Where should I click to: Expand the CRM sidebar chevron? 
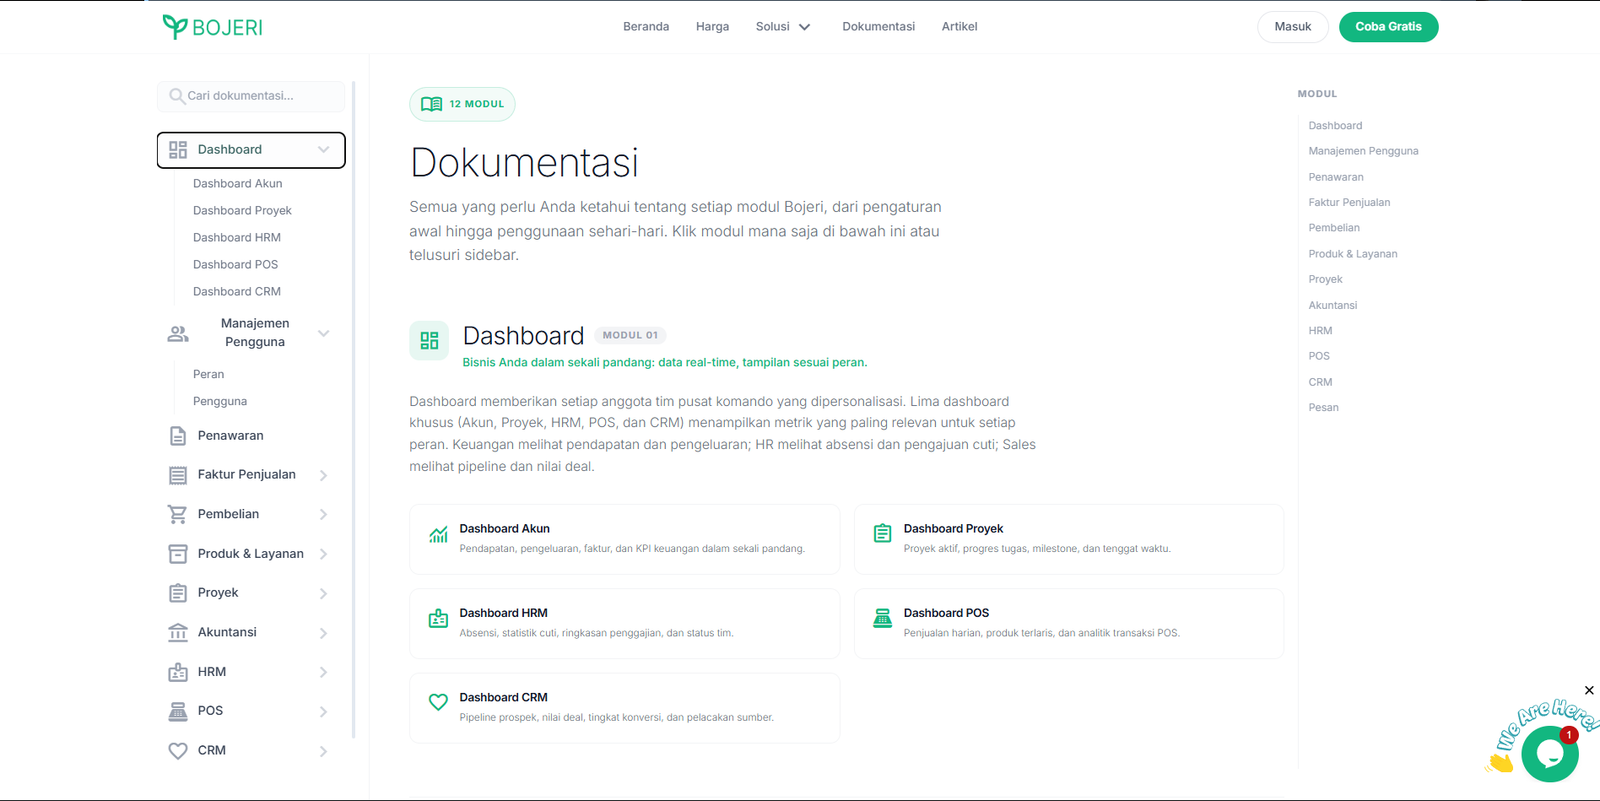(324, 751)
